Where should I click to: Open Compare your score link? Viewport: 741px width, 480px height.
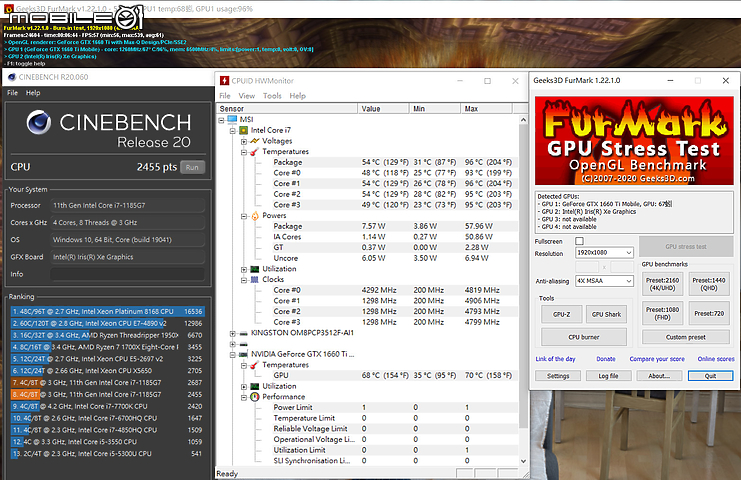click(x=657, y=359)
